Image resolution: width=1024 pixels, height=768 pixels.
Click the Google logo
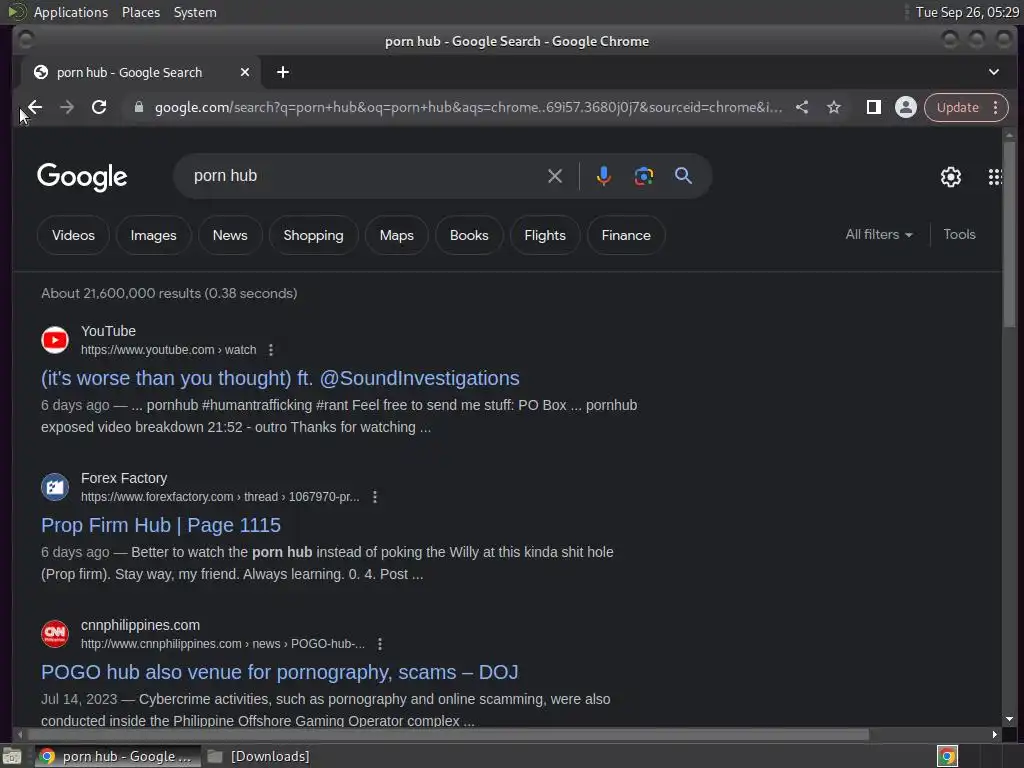82,177
